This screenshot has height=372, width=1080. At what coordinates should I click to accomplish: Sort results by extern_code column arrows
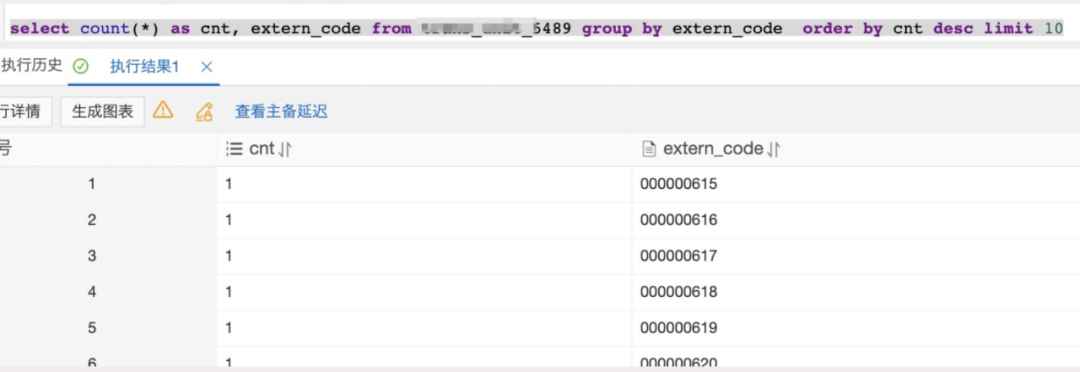click(774, 149)
